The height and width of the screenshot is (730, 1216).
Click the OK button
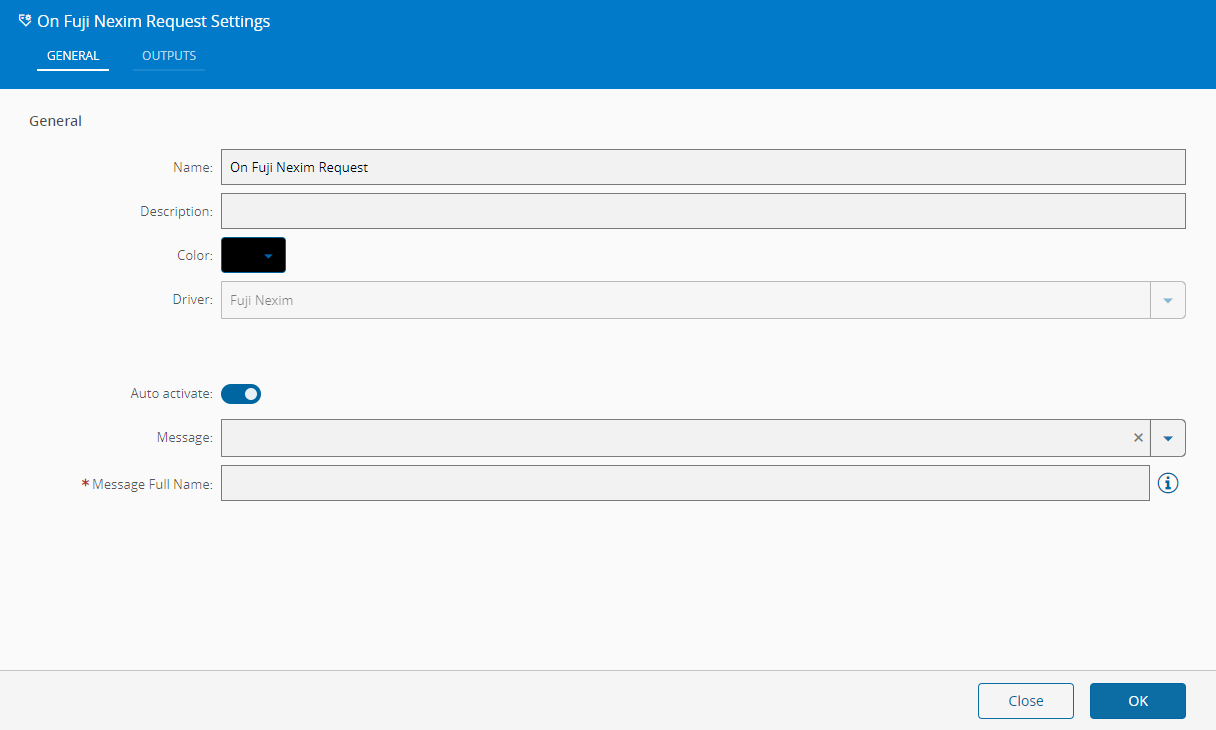[1138, 701]
